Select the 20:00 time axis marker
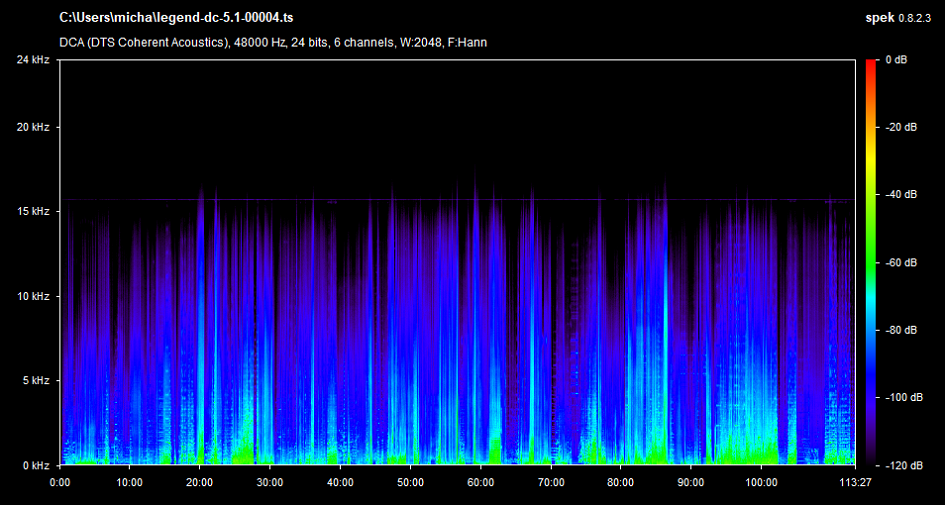Screen dimensions: 945x505 (200, 481)
